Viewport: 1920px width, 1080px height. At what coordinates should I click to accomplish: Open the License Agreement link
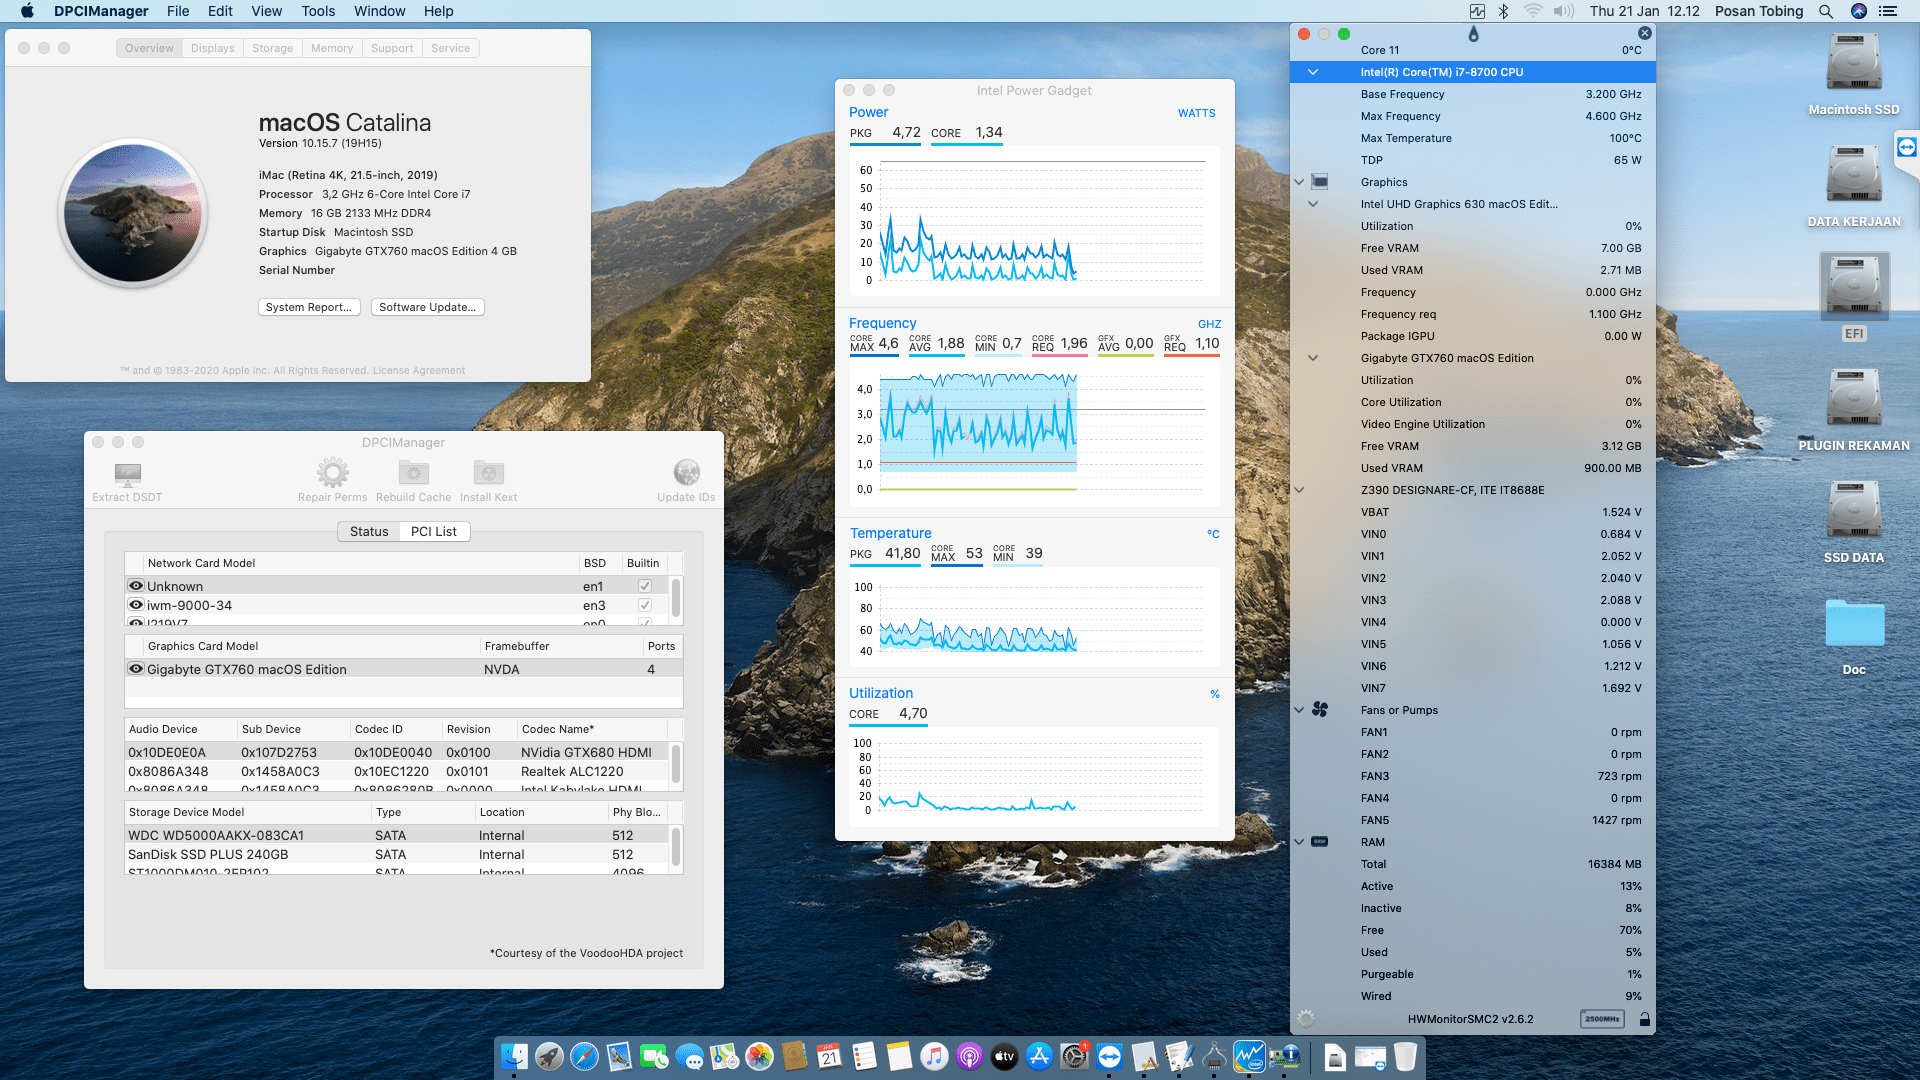tap(419, 370)
